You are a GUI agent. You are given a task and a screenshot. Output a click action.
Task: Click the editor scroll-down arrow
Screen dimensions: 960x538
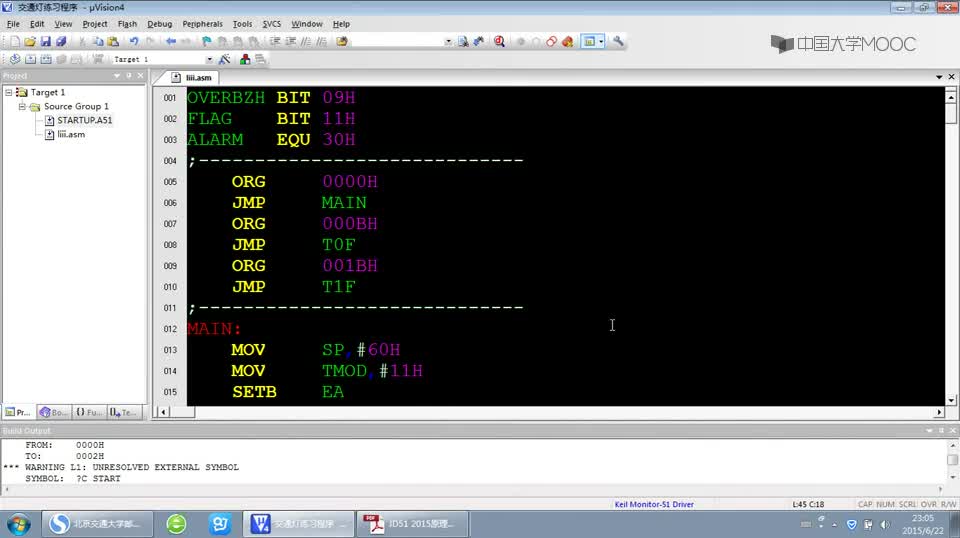point(951,400)
